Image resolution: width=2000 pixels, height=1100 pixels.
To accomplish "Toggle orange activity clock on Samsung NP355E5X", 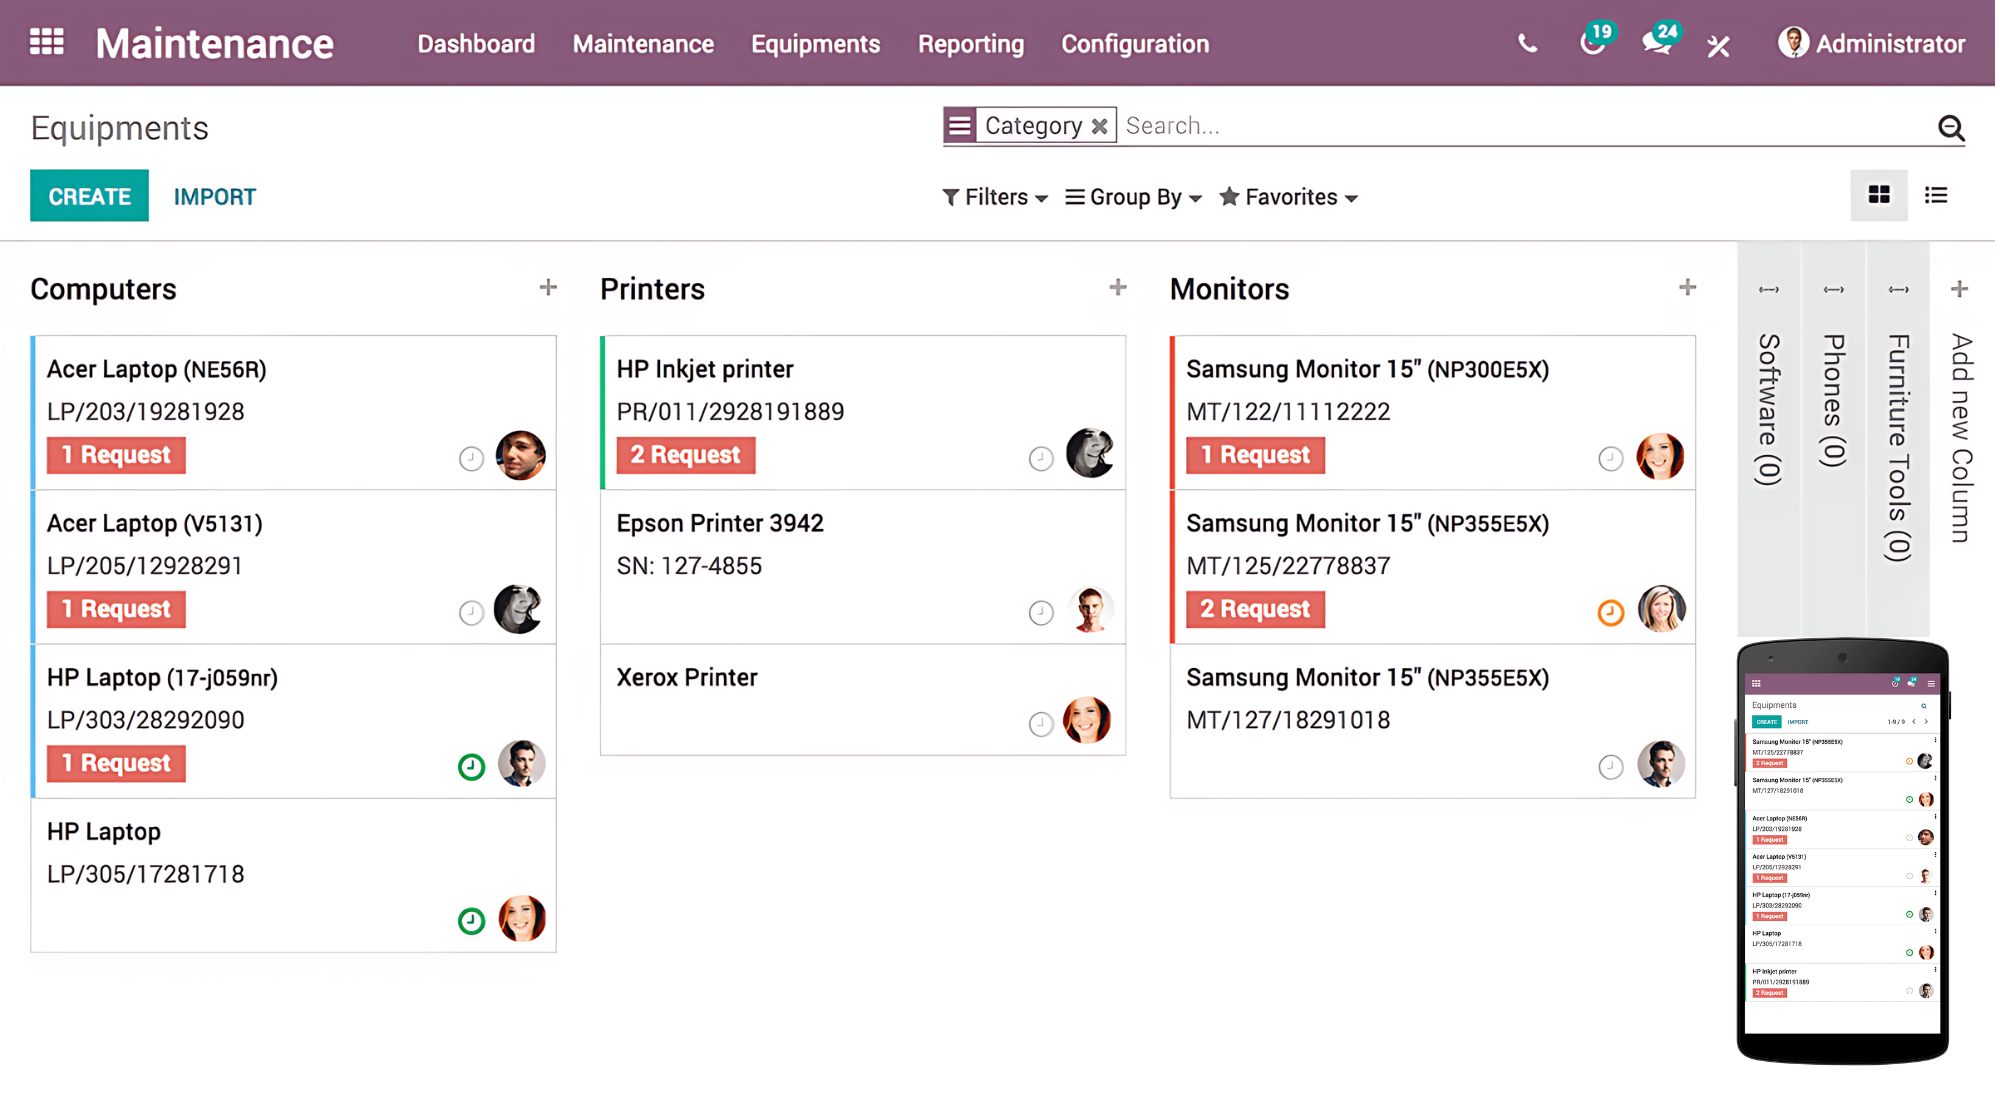I will coord(1610,612).
